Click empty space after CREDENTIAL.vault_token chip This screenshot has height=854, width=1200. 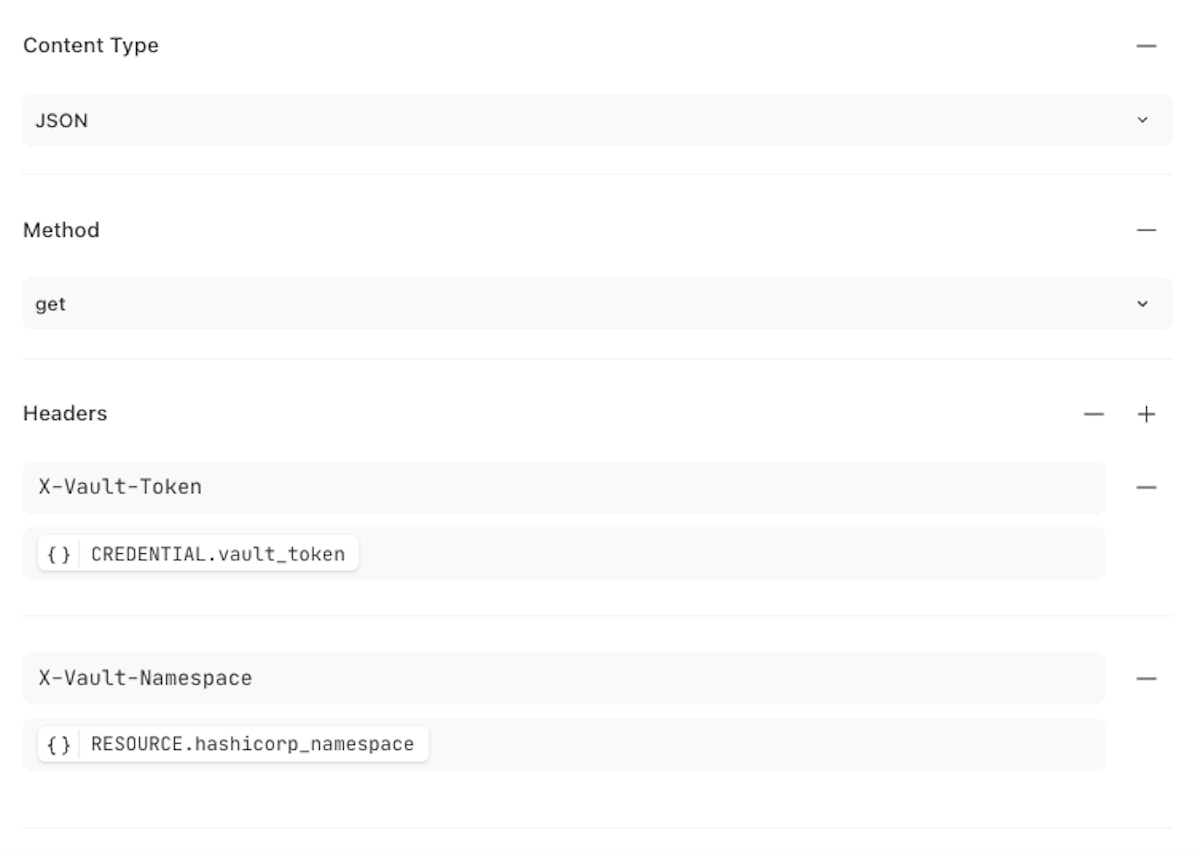730,554
